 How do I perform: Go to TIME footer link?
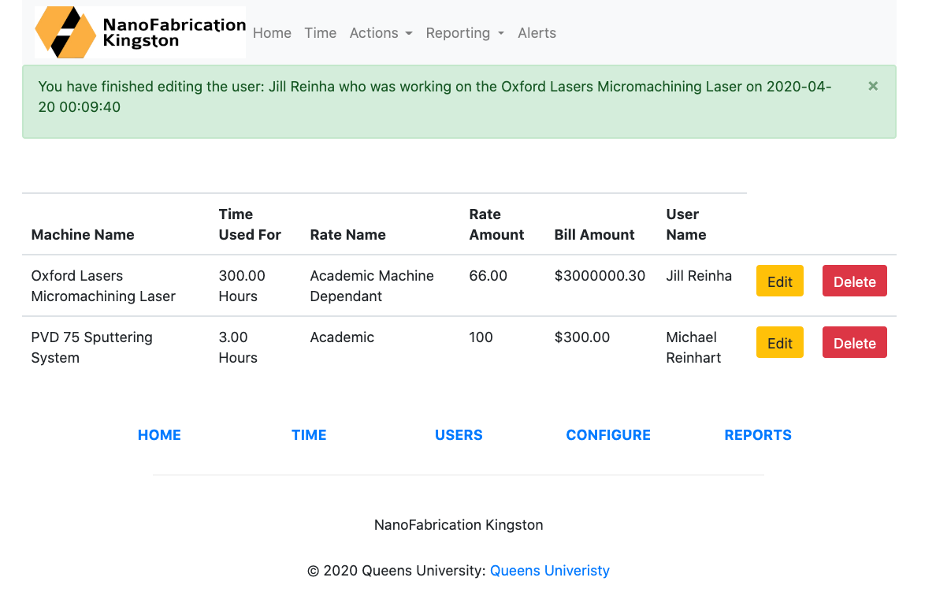[x=309, y=435]
